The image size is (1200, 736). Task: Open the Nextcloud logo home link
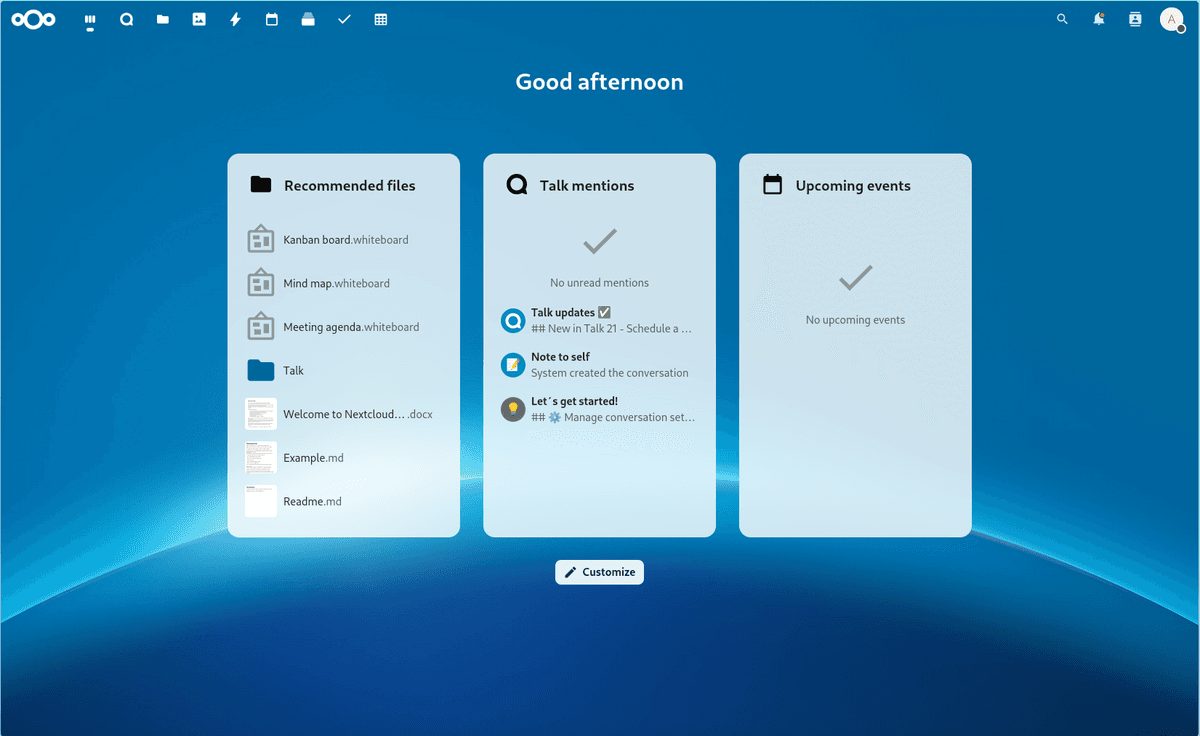32,19
